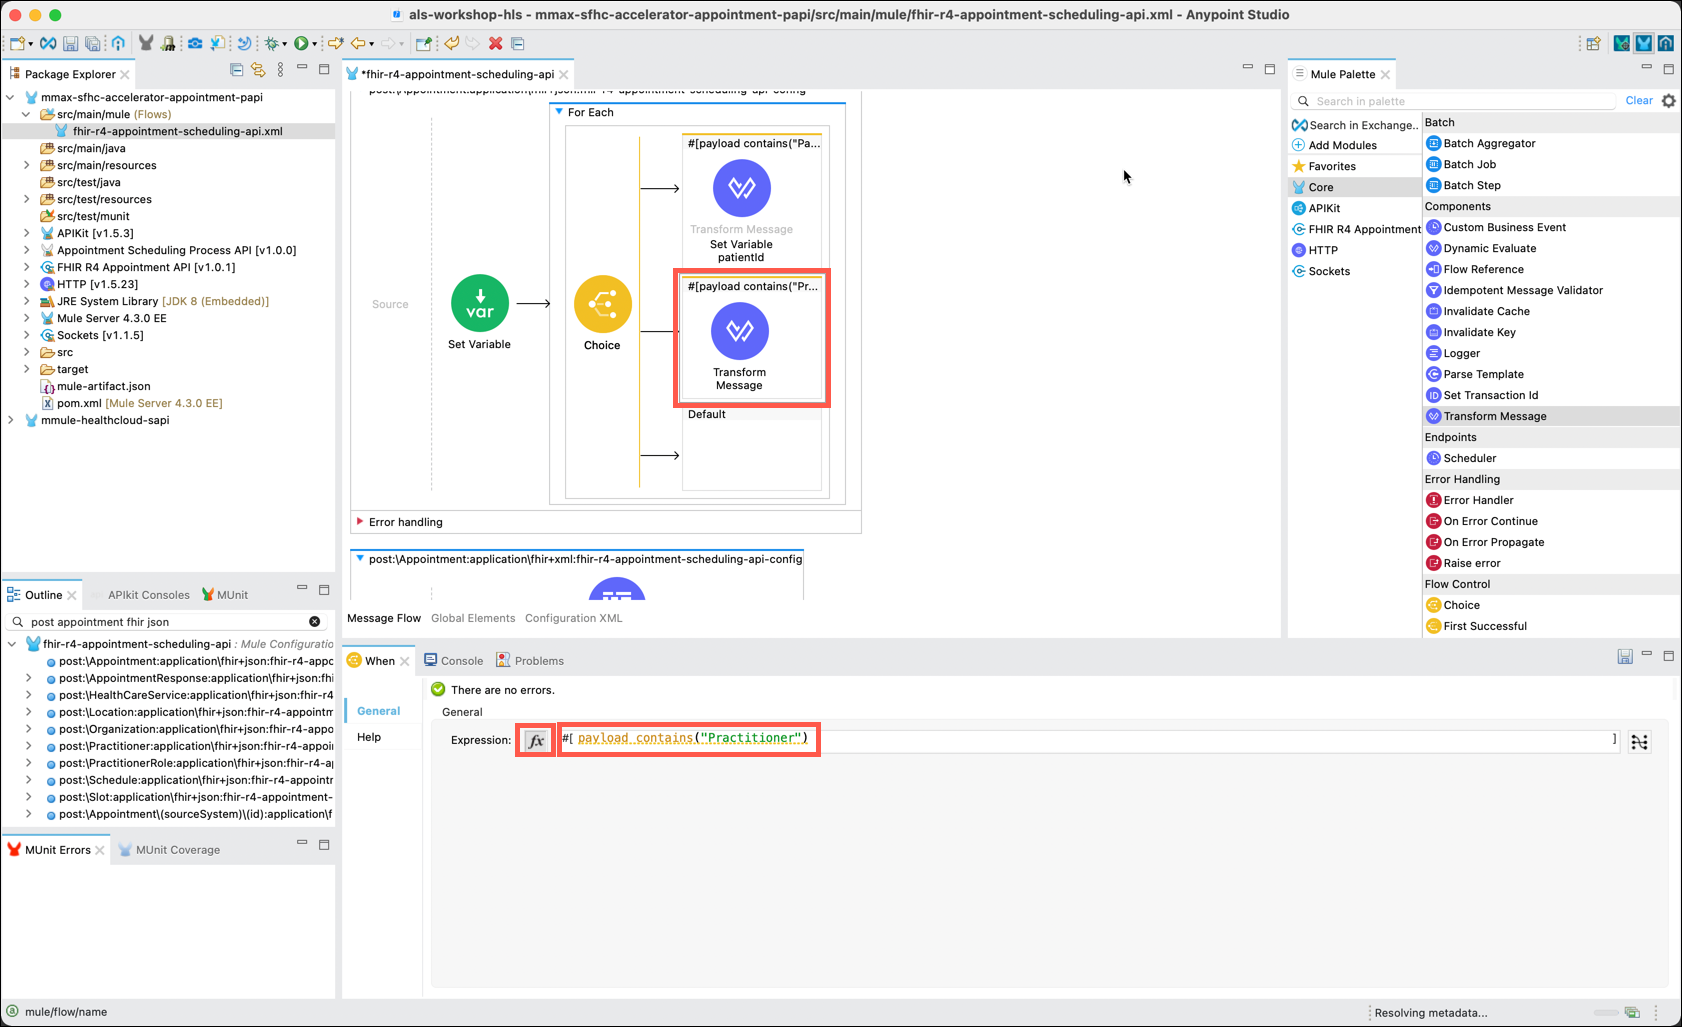Click Search in palette field
Viewport: 1682px width, 1027px height.
1454,101
